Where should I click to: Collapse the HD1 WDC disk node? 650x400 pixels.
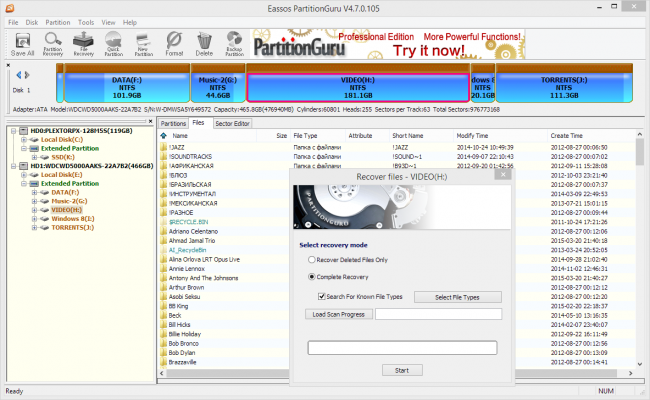[14, 166]
